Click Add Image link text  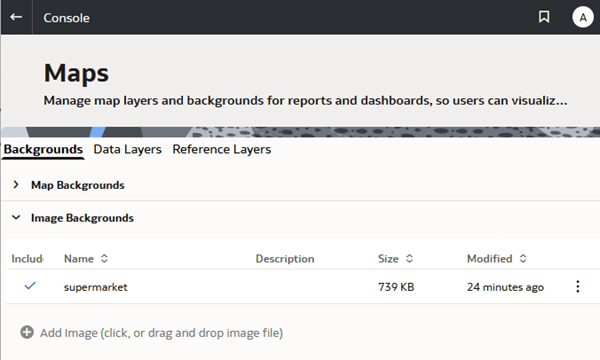click(161, 333)
